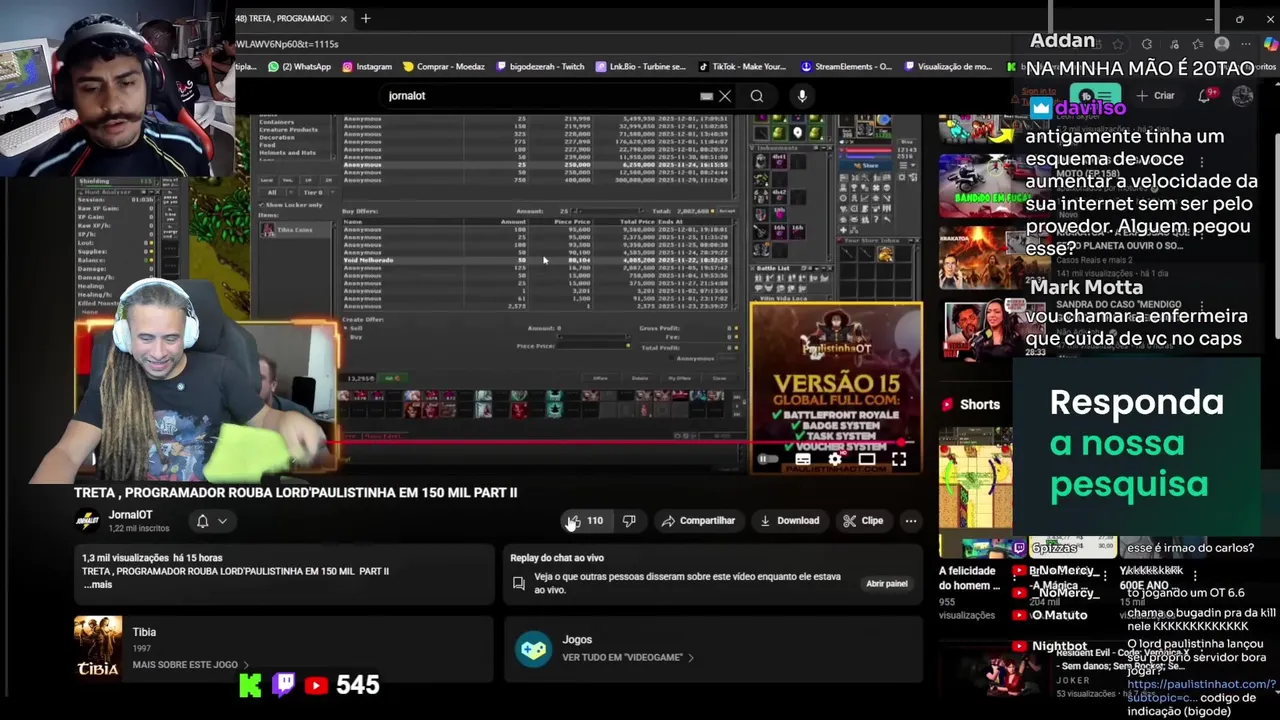The width and height of the screenshot is (1280, 720).
Task: Open the JornalOT channel name link
Action: tap(130, 515)
